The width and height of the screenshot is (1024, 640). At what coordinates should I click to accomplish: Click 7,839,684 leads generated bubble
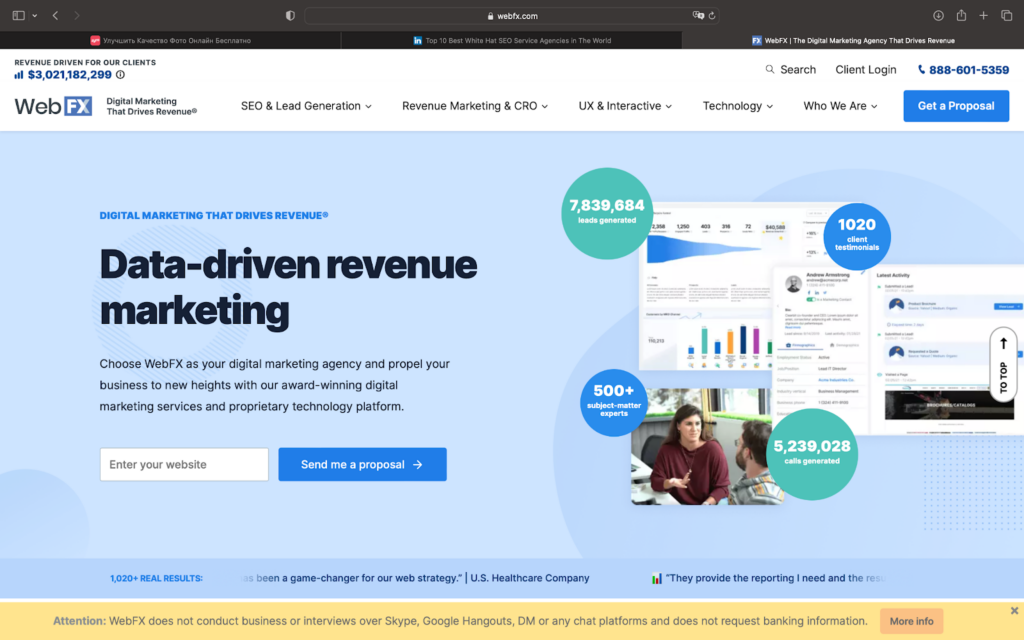point(607,213)
